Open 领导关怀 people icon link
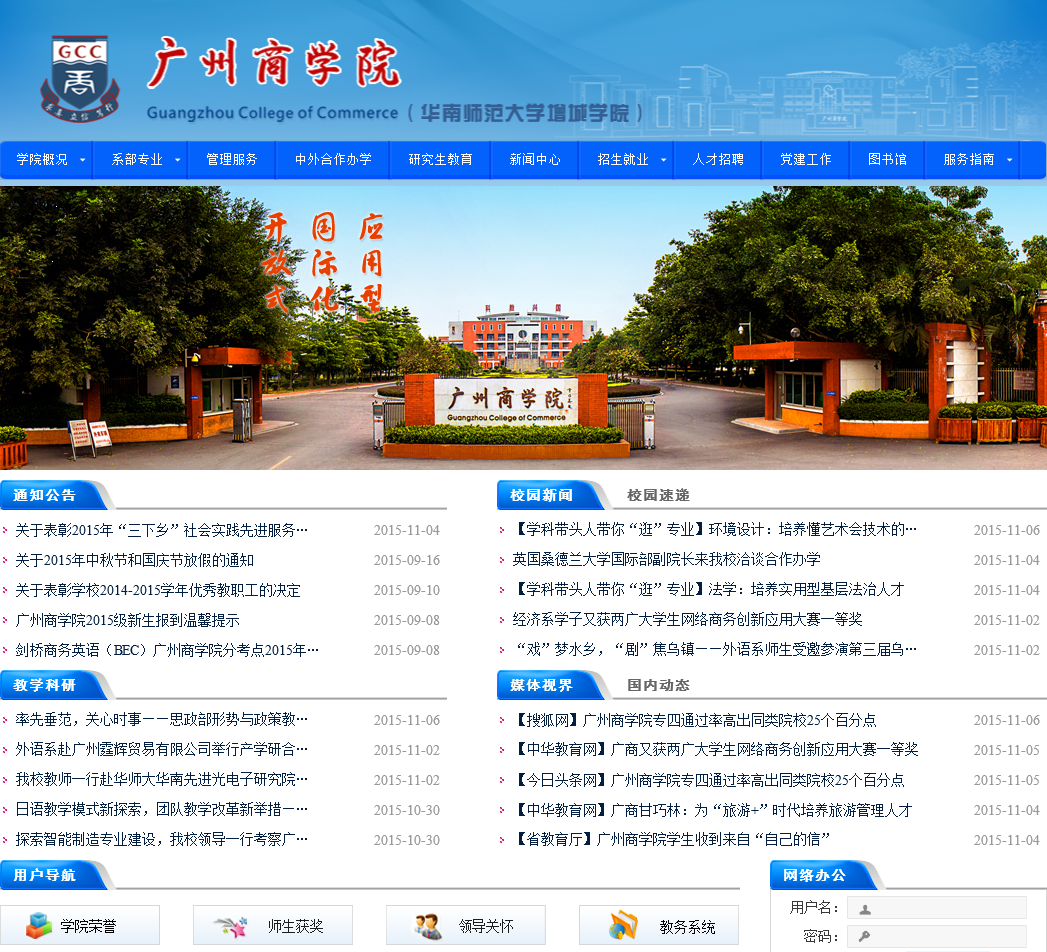 [465, 925]
